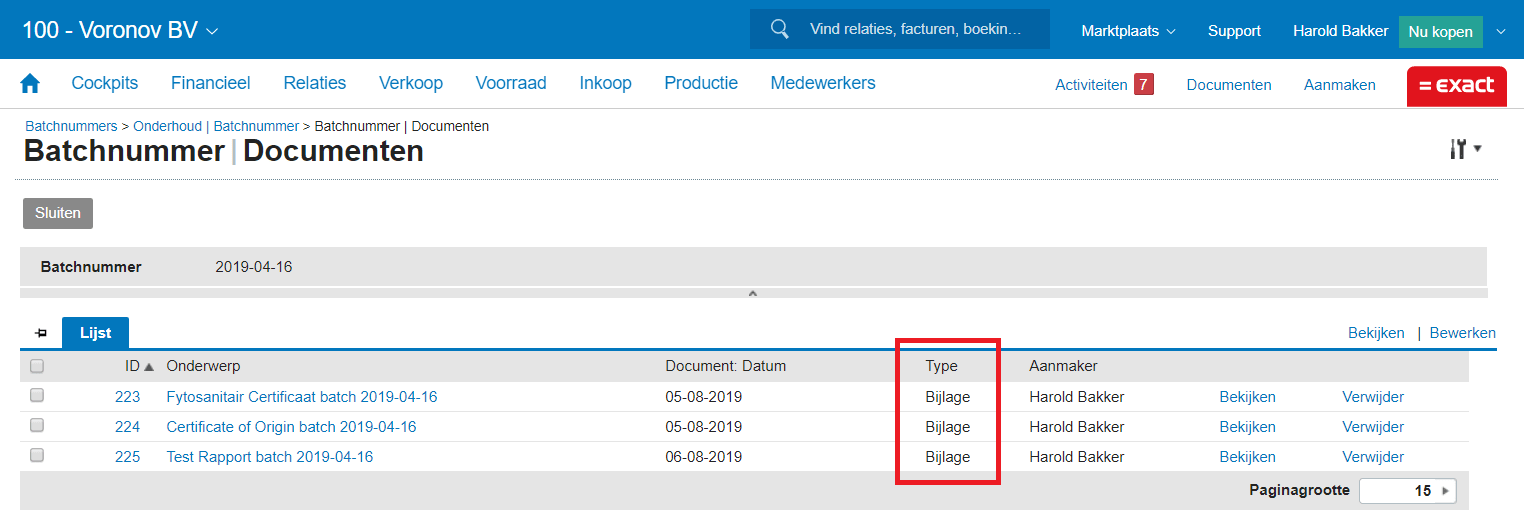Open the tools settings icon menu

1464,149
